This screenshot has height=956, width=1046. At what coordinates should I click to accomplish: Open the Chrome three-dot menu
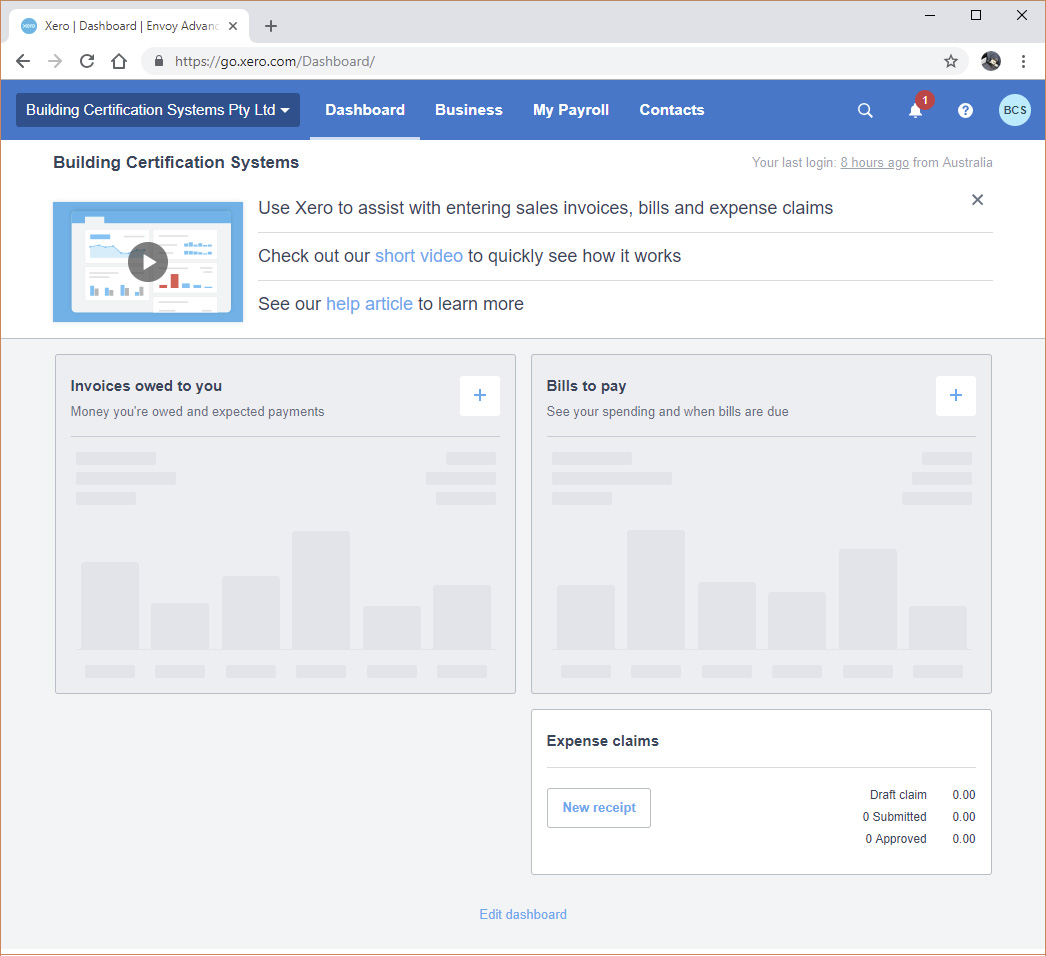pos(1023,61)
